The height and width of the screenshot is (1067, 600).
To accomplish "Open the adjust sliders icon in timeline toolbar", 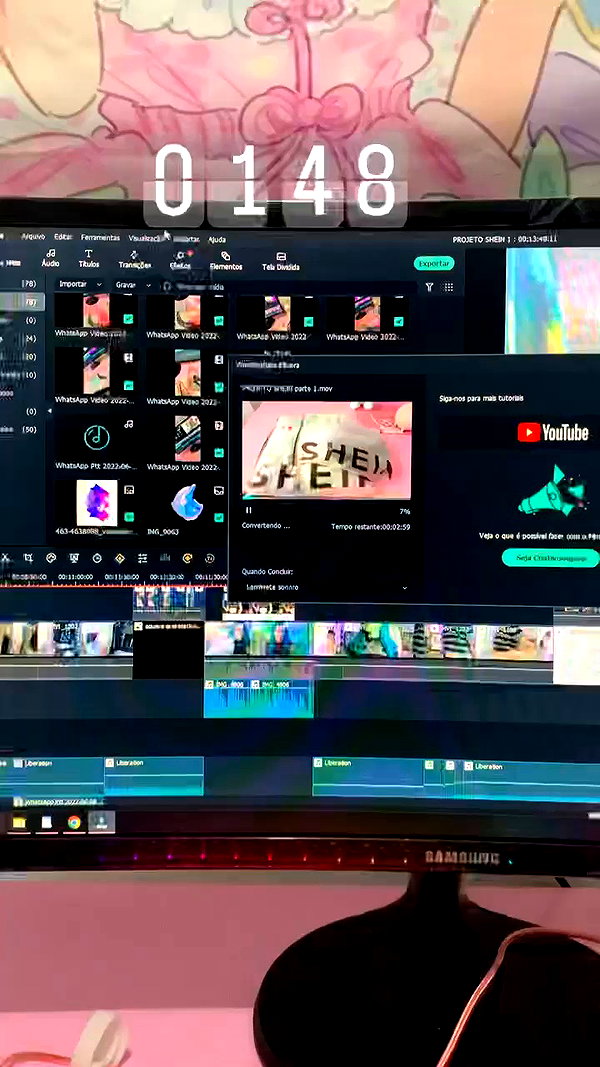I will tap(142, 559).
